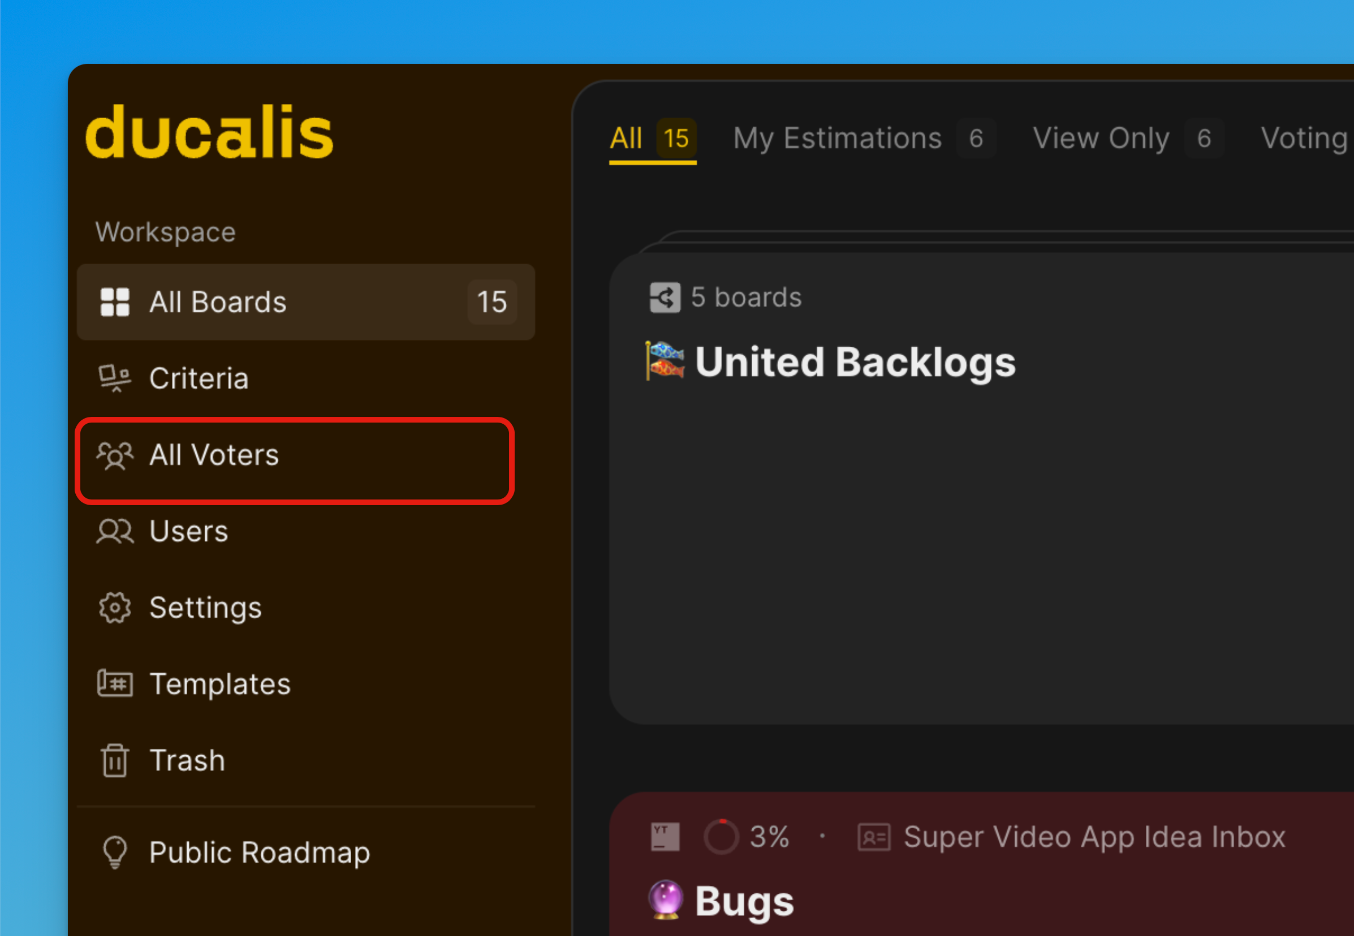
Task: Open the Bugs board title
Action: pos(744,901)
